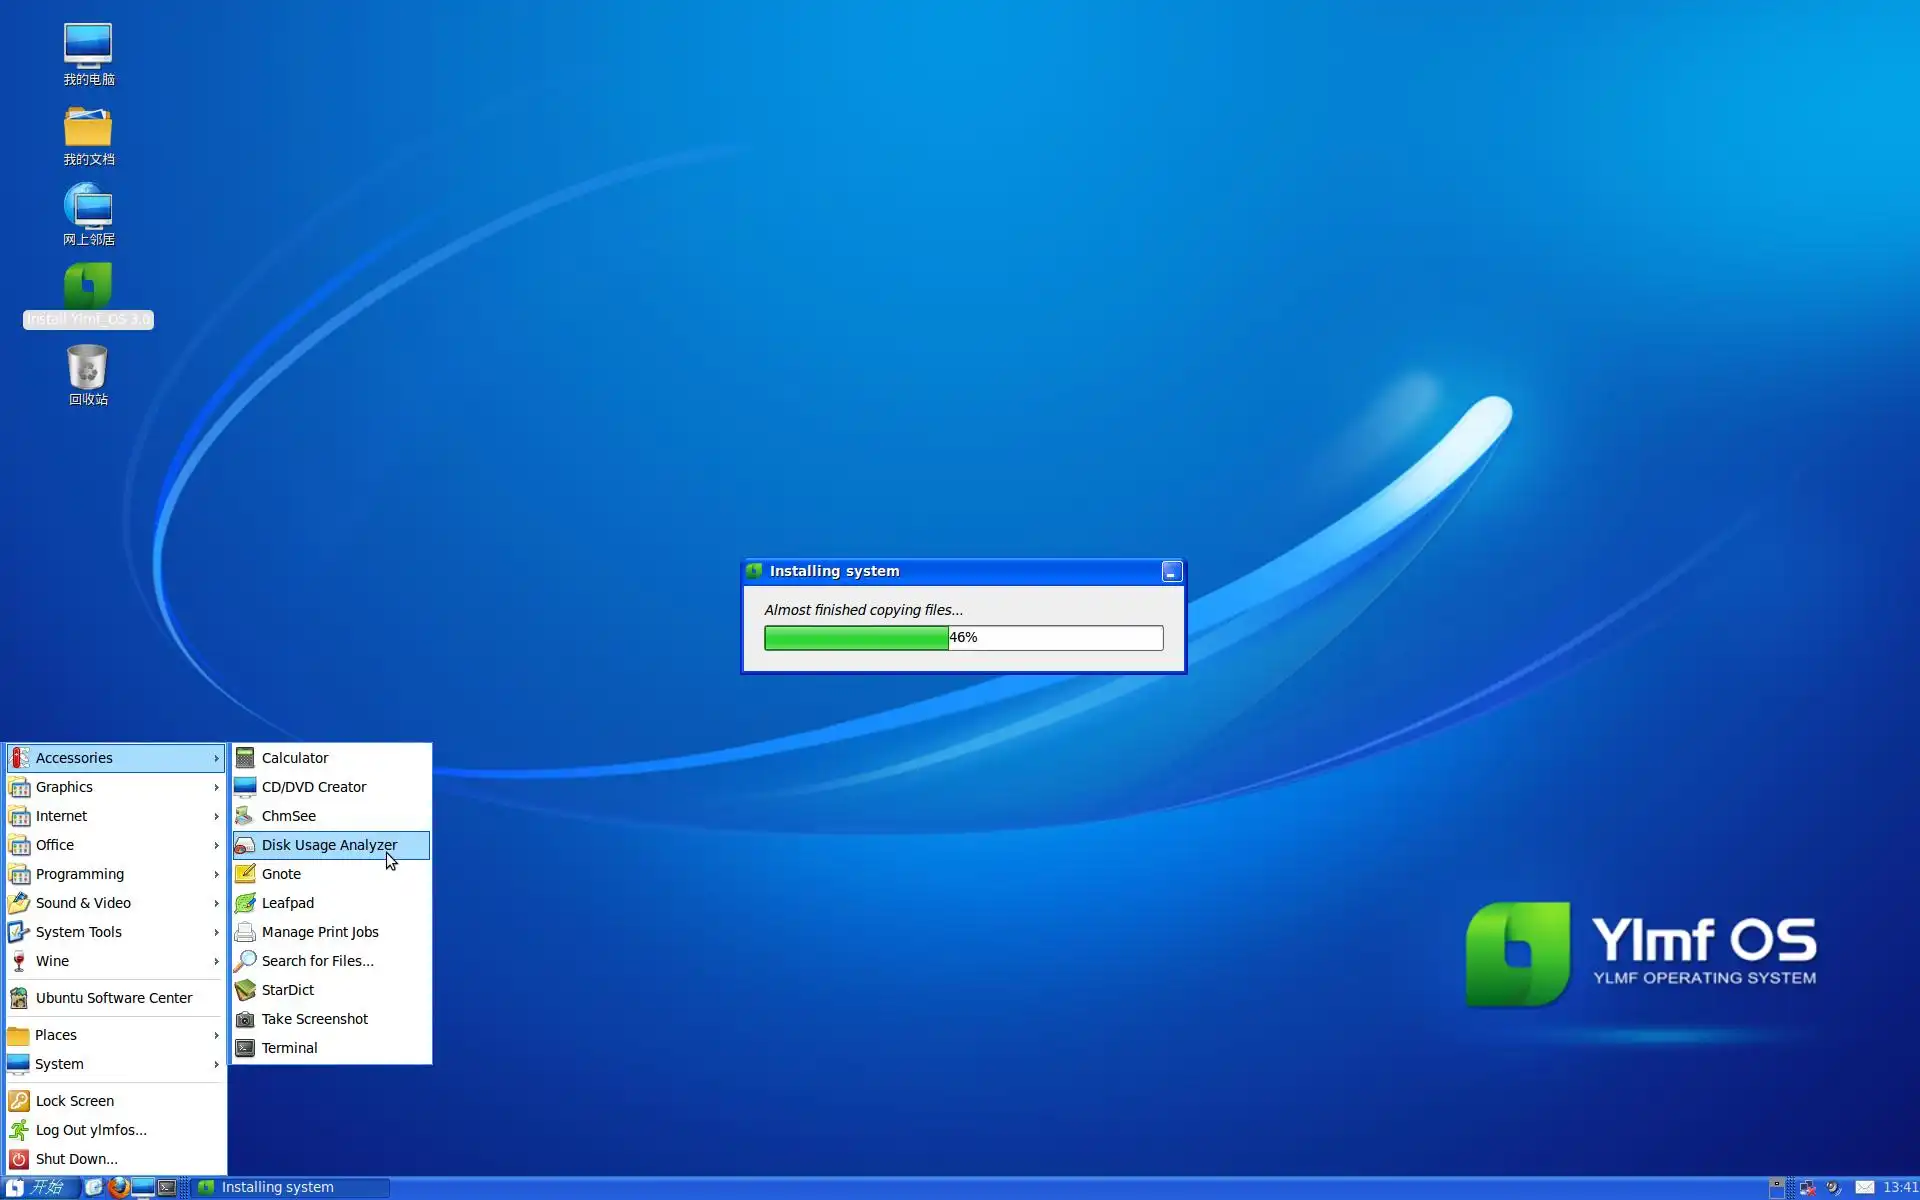
Task: Open the network connection tray icon
Action: 1807,1187
